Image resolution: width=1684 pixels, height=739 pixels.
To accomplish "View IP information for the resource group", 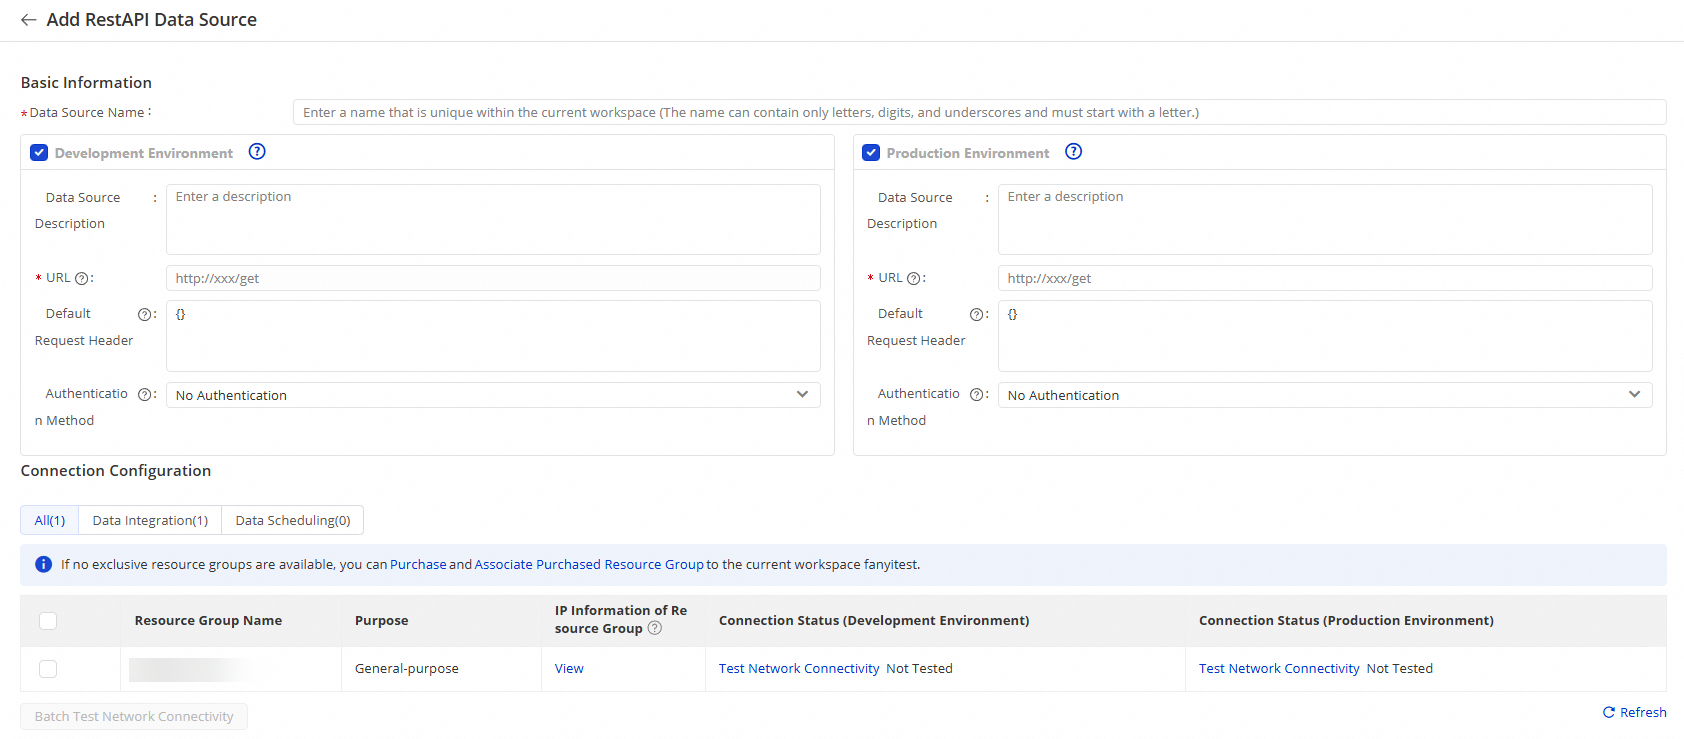I will (569, 669).
